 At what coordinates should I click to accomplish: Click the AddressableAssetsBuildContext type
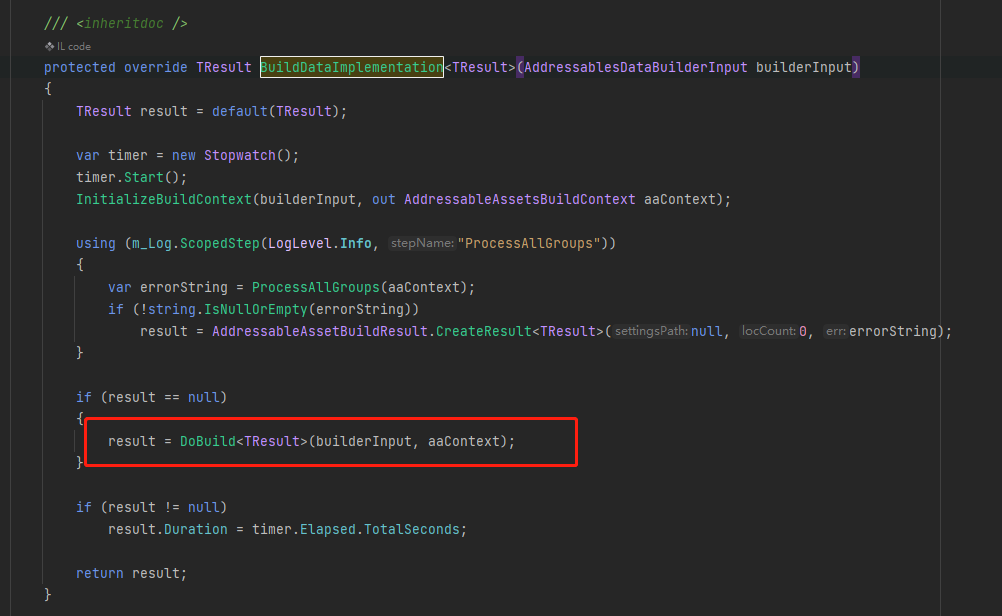pyautogui.click(x=520, y=199)
